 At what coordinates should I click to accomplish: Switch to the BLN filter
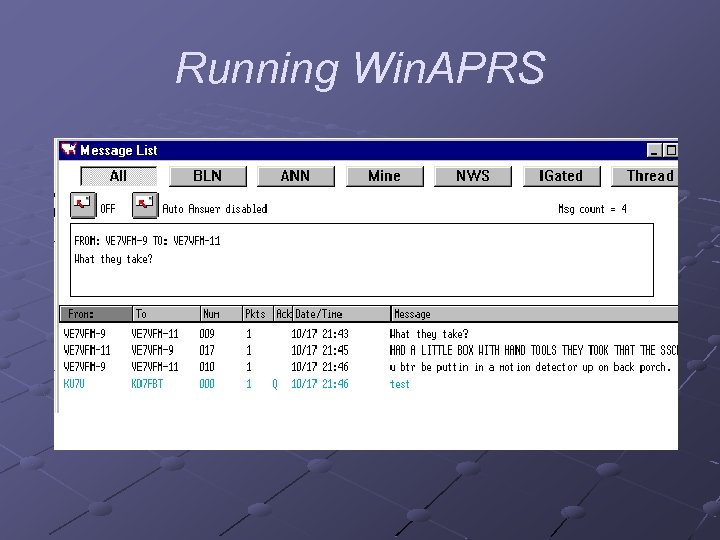[x=208, y=176]
